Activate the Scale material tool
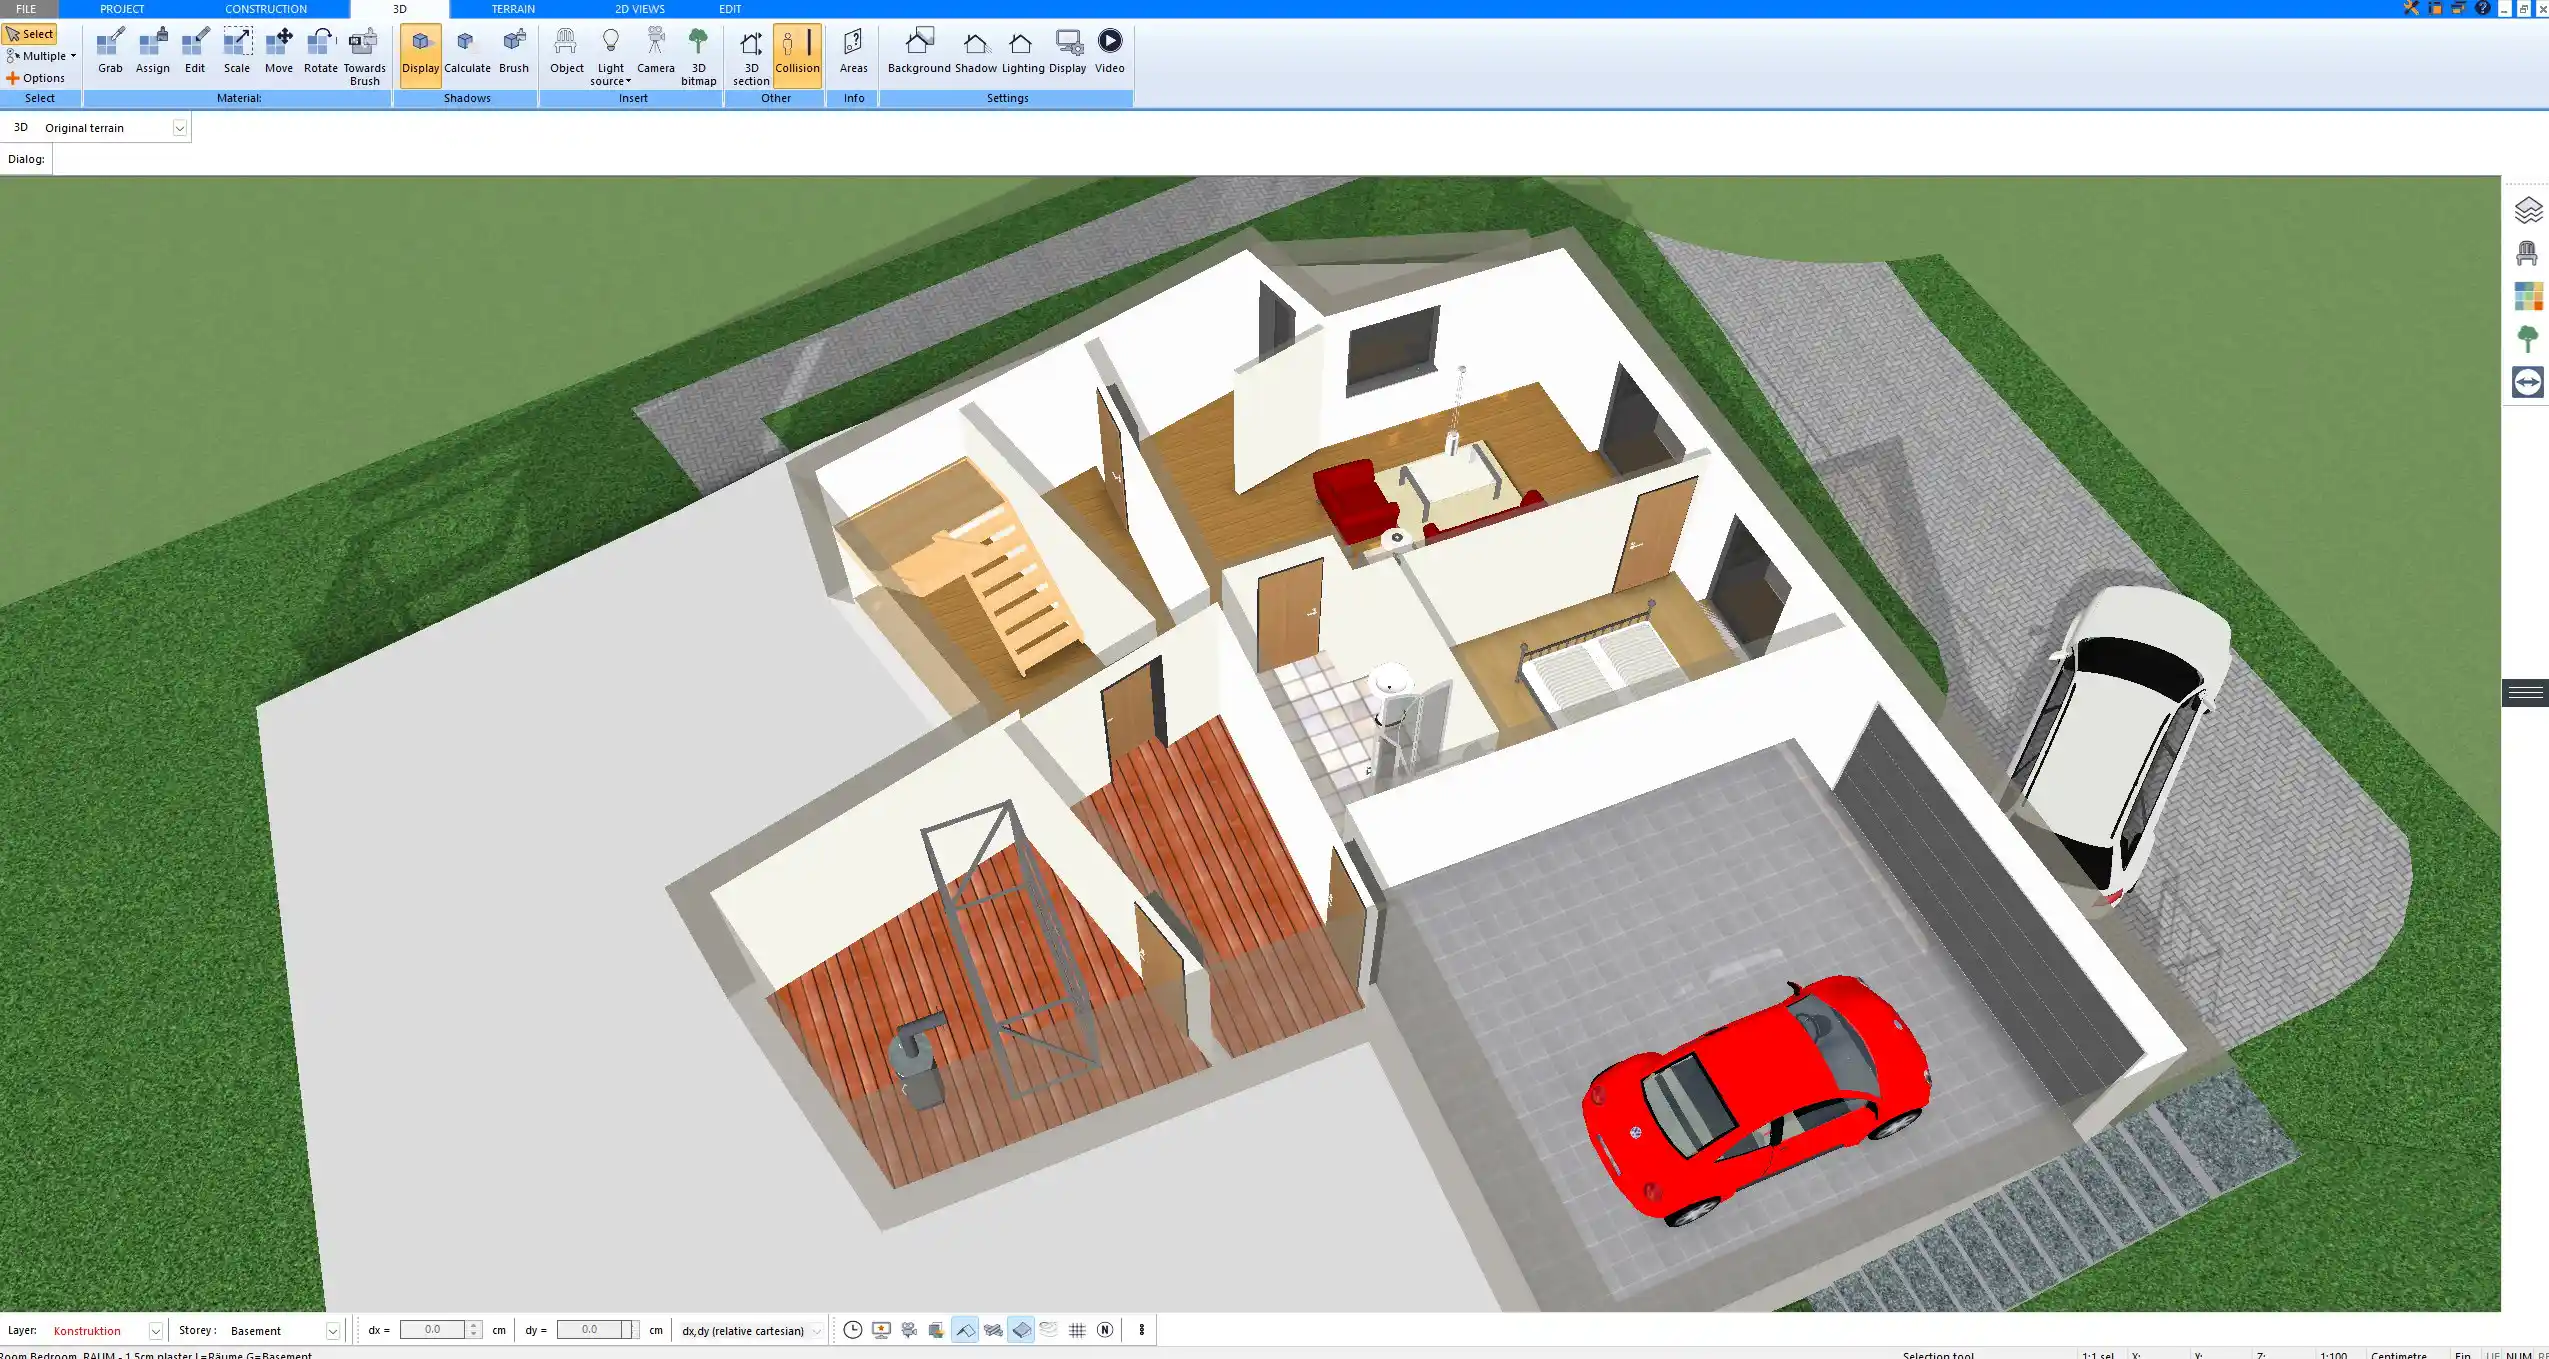2549x1359 pixels. point(237,52)
